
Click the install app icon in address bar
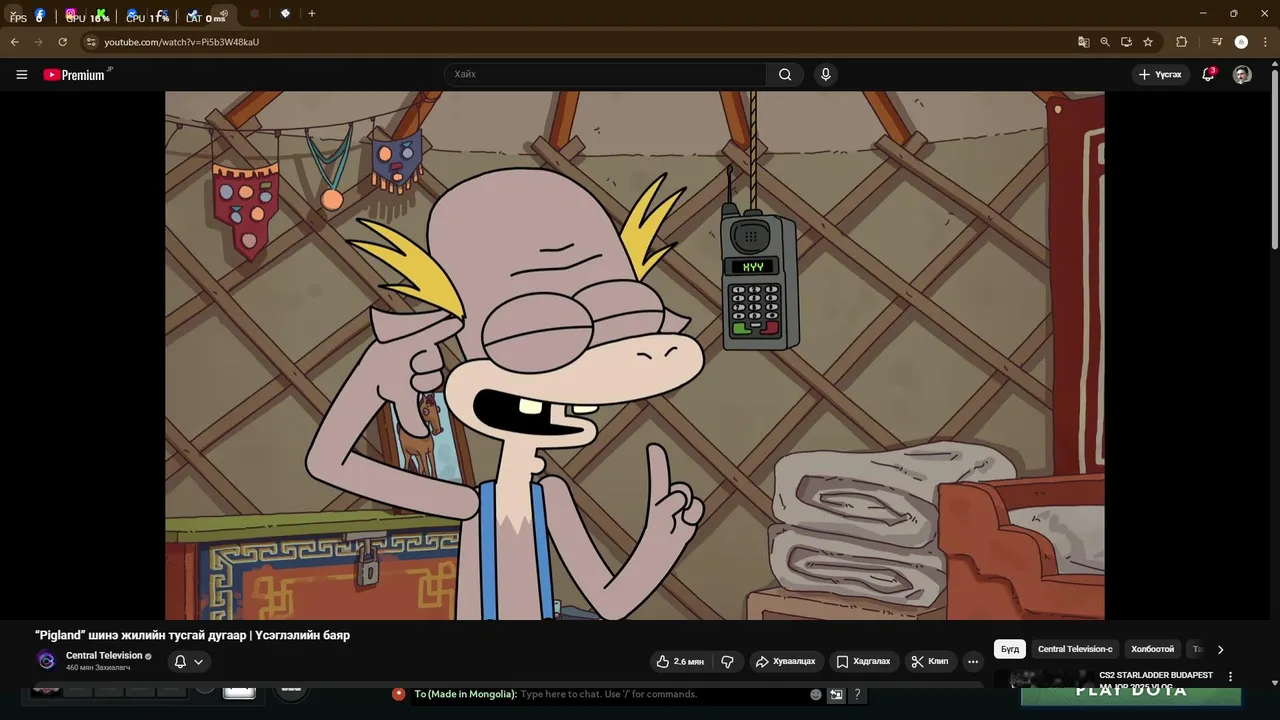click(1126, 42)
